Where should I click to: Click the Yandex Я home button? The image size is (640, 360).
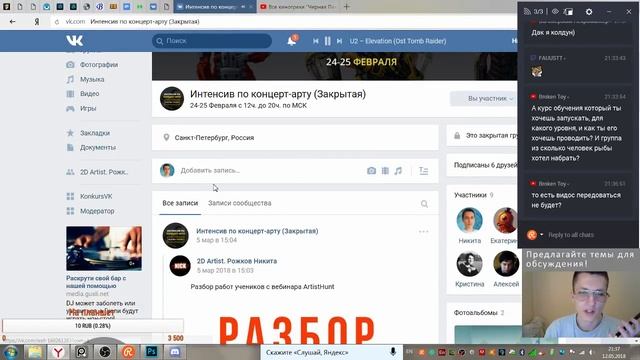click(37, 22)
